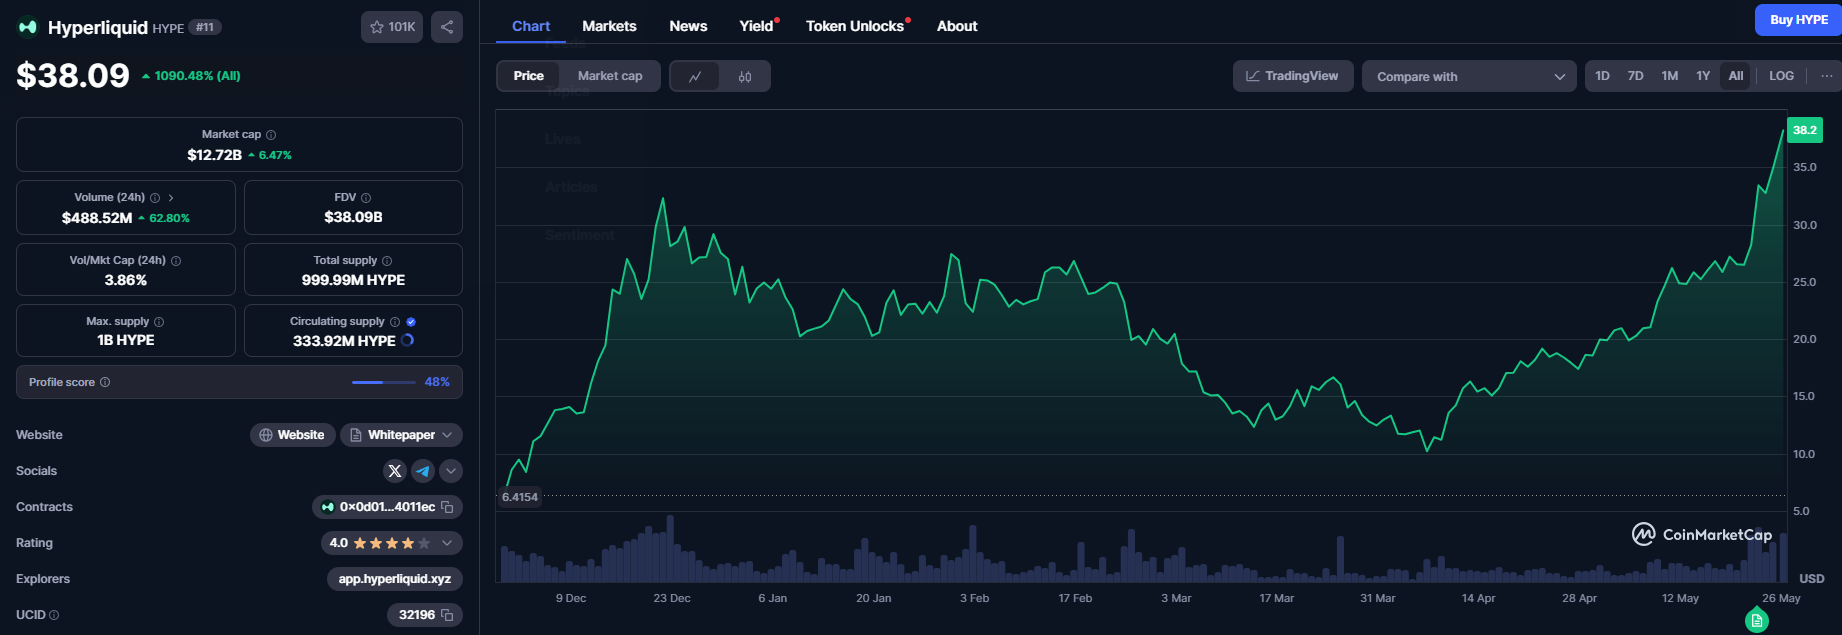
Task: Open the TradingView chart button
Action: click(1292, 76)
